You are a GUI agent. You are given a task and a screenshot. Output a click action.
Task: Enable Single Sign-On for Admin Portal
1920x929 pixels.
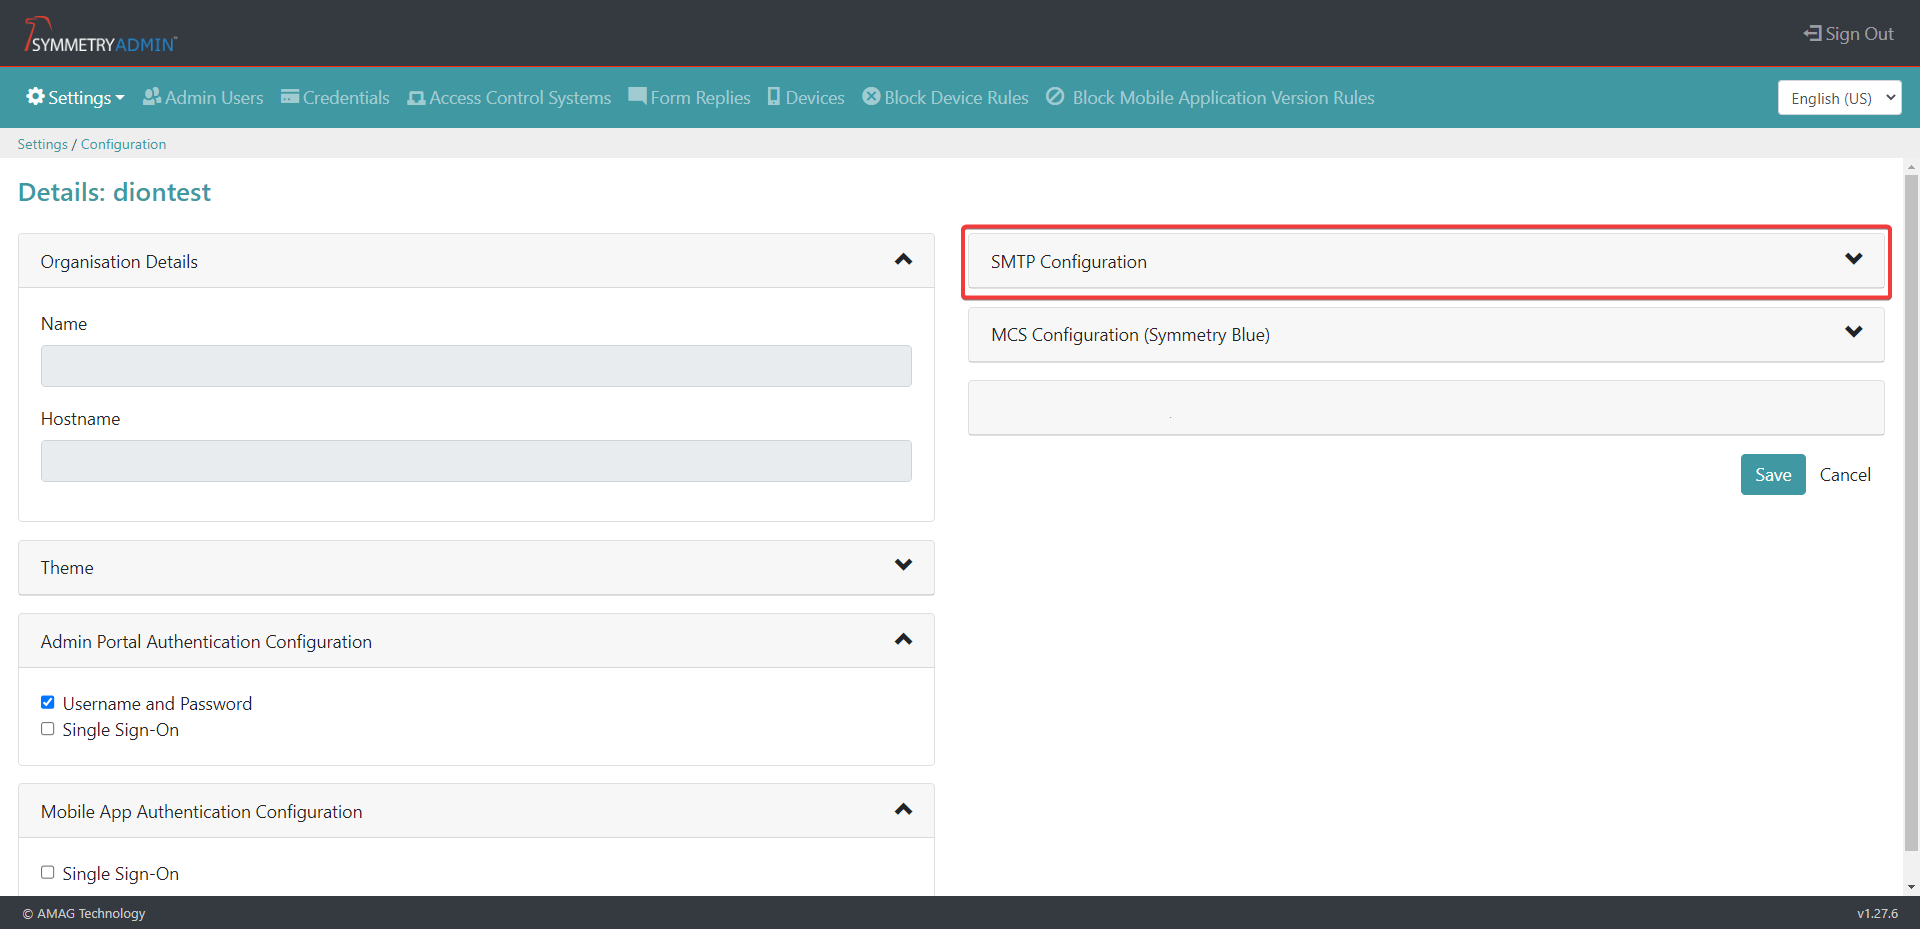coord(47,729)
